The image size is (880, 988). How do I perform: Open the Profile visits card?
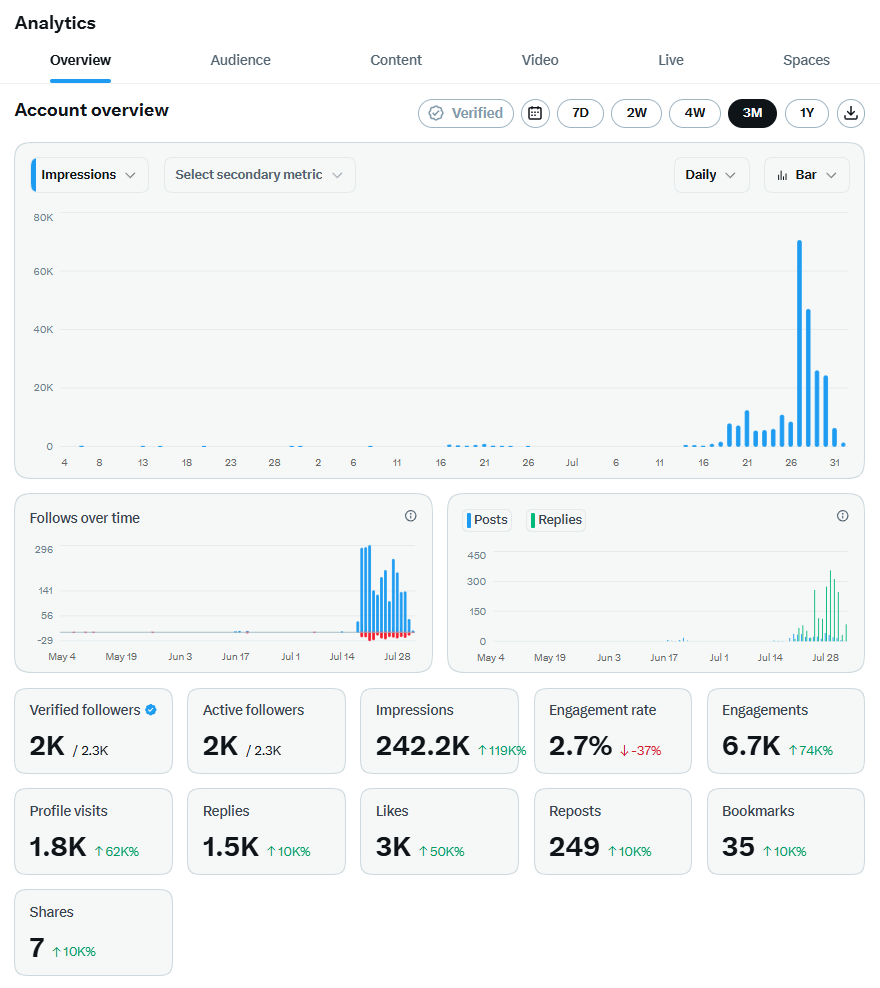[93, 832]
